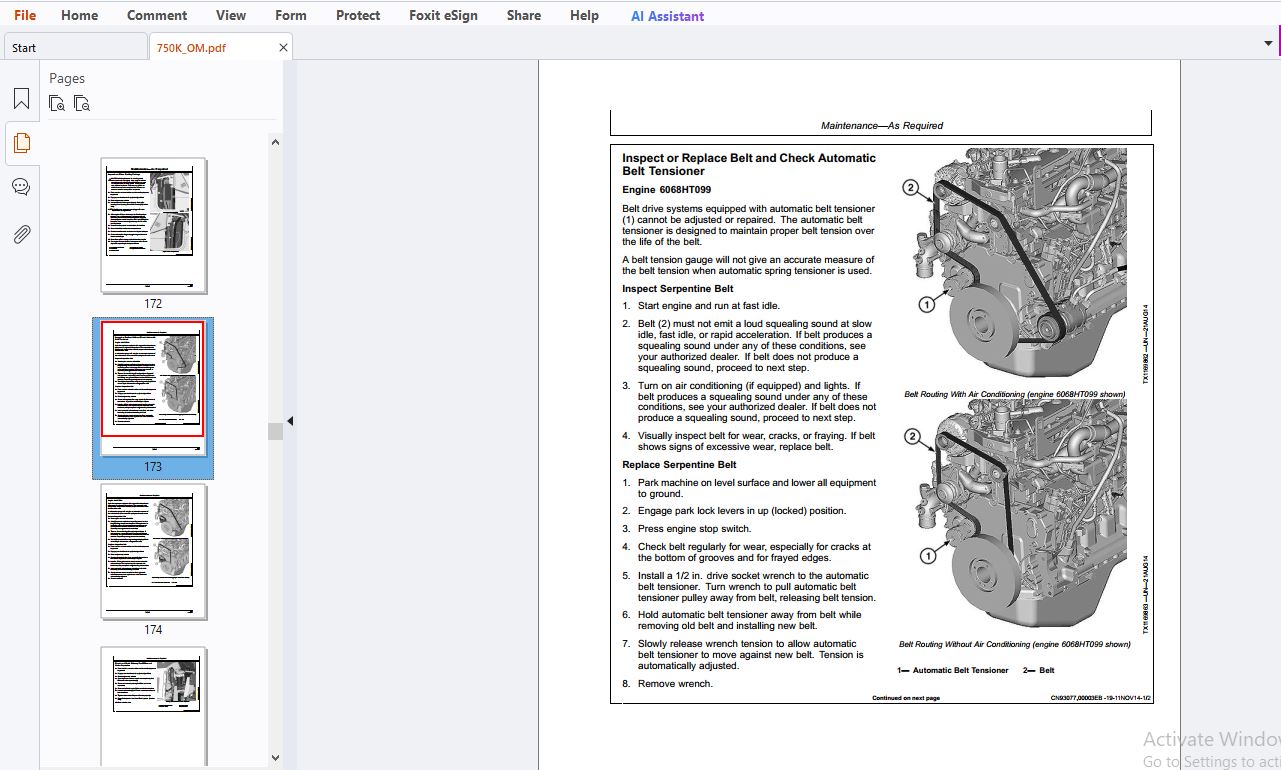Switch to the Start tab
The image size is (1281, 770).
point(74,47)
